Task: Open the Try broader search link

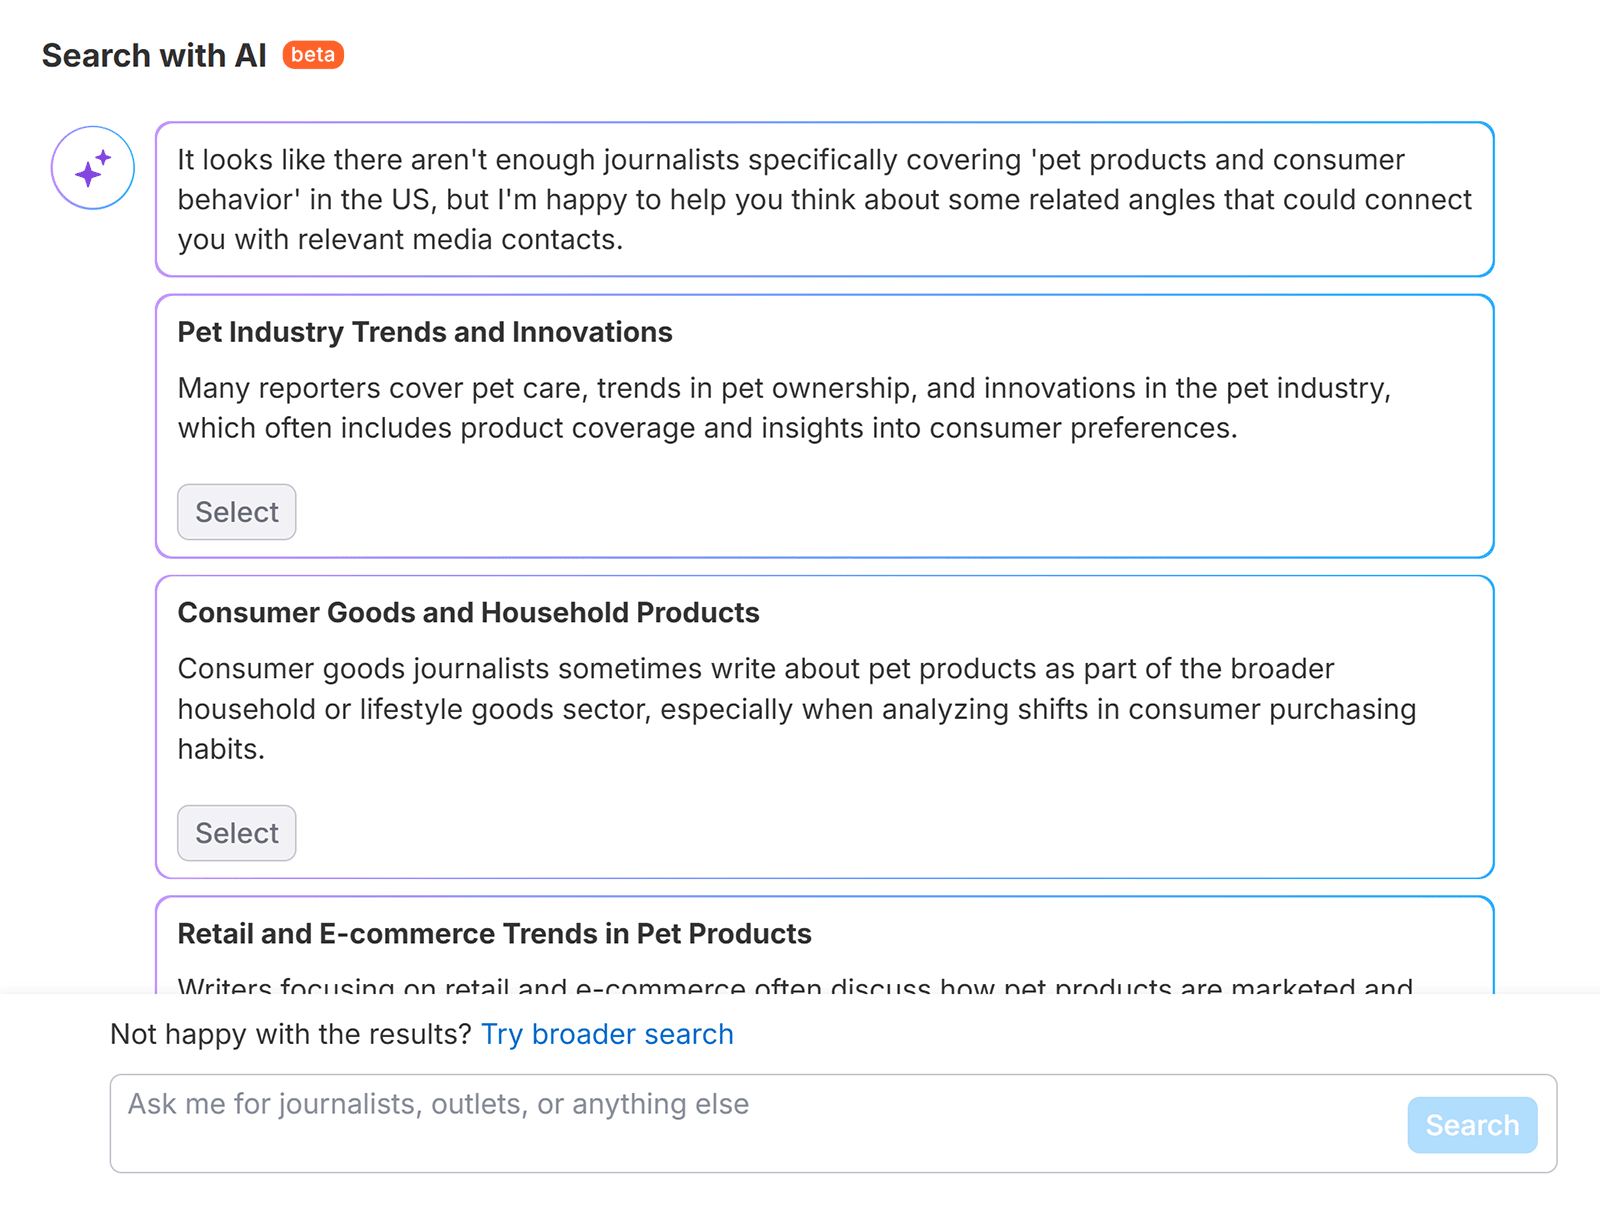Action: pyautogui.click(x=607, y=1034)
